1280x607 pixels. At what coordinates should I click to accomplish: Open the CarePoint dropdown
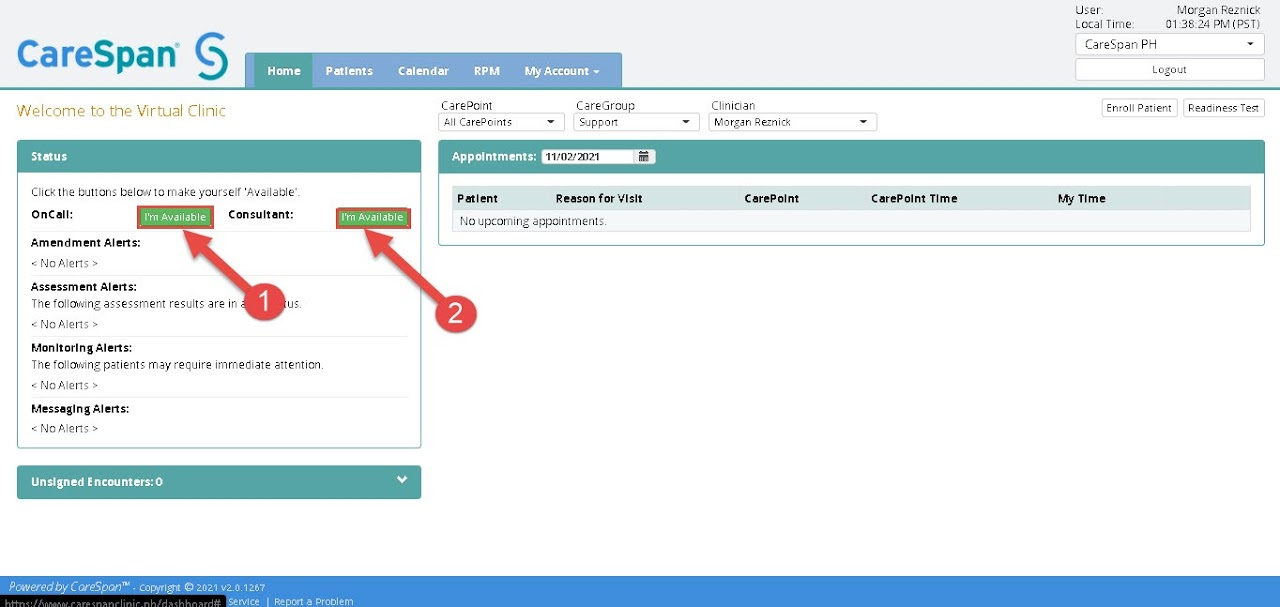502,122
